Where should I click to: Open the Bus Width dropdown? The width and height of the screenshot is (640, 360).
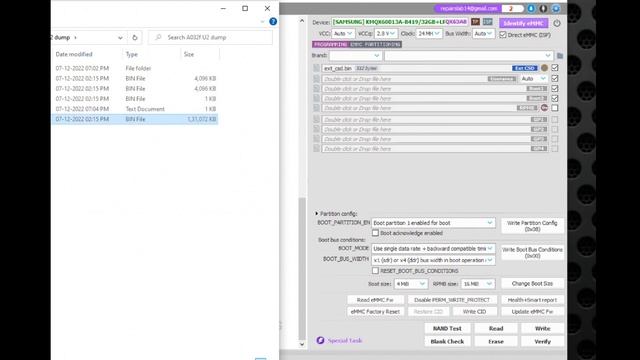click(484, 33)
